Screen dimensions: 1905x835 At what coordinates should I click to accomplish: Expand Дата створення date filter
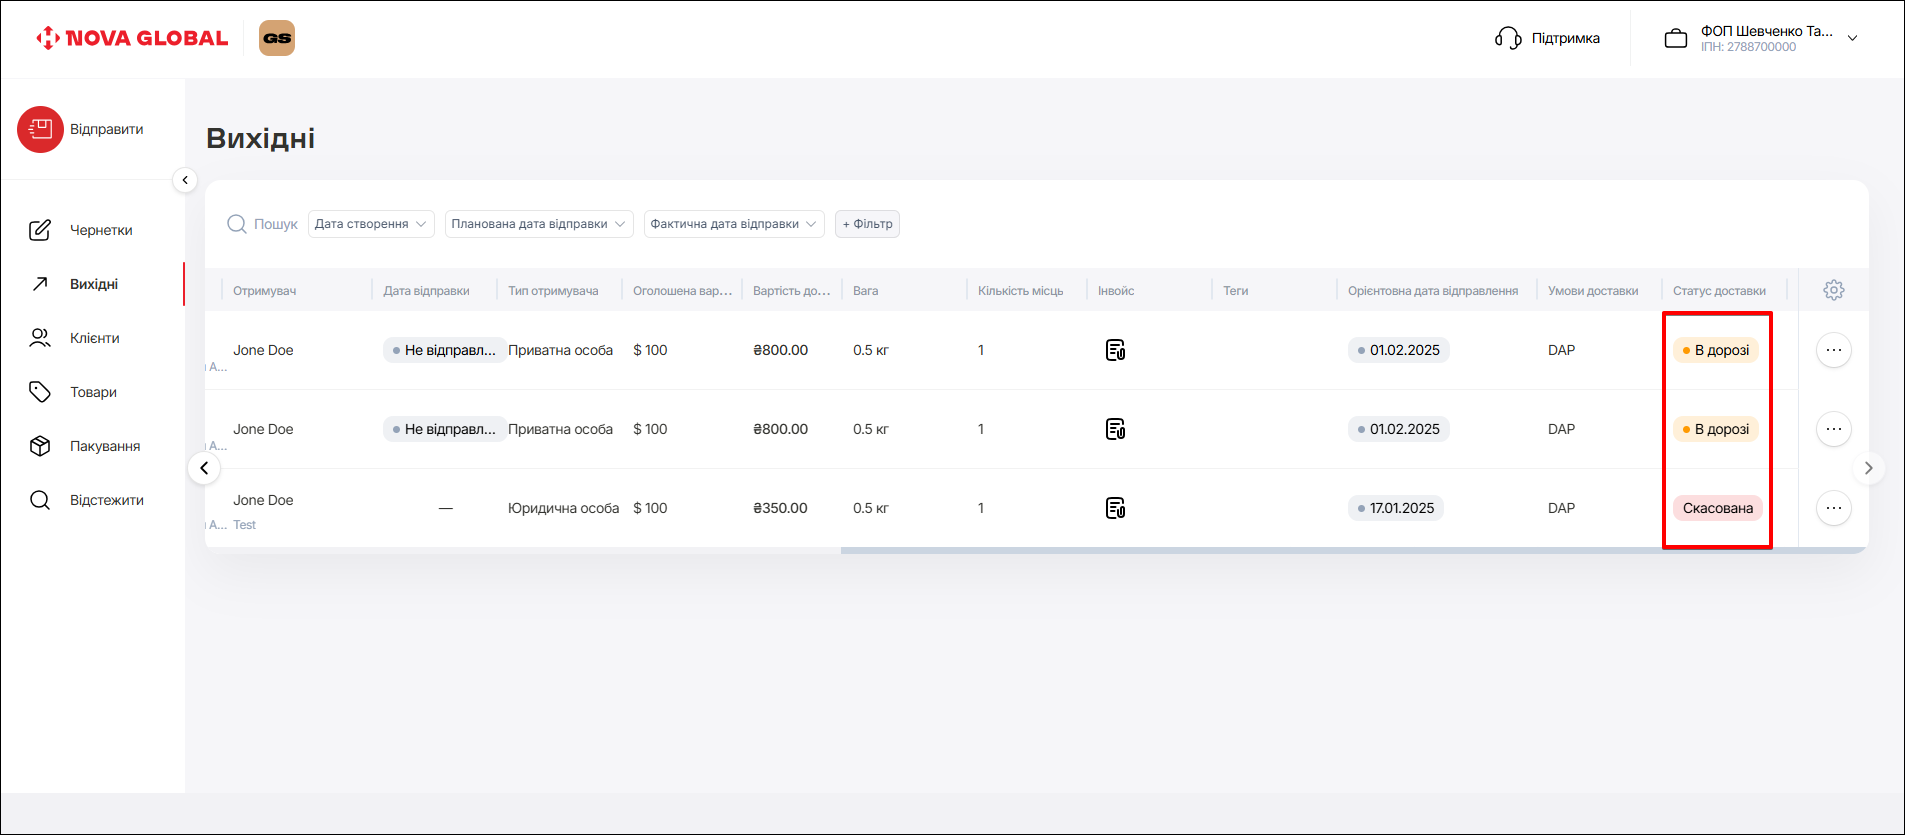[371, 224]
